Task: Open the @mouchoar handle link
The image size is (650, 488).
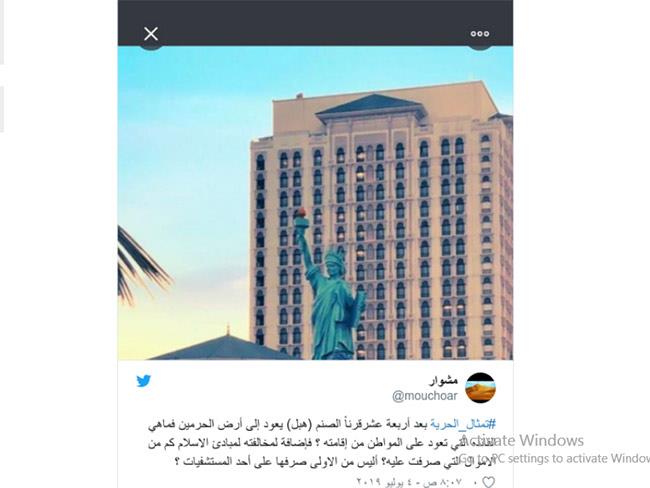Action: pos(425,396)
